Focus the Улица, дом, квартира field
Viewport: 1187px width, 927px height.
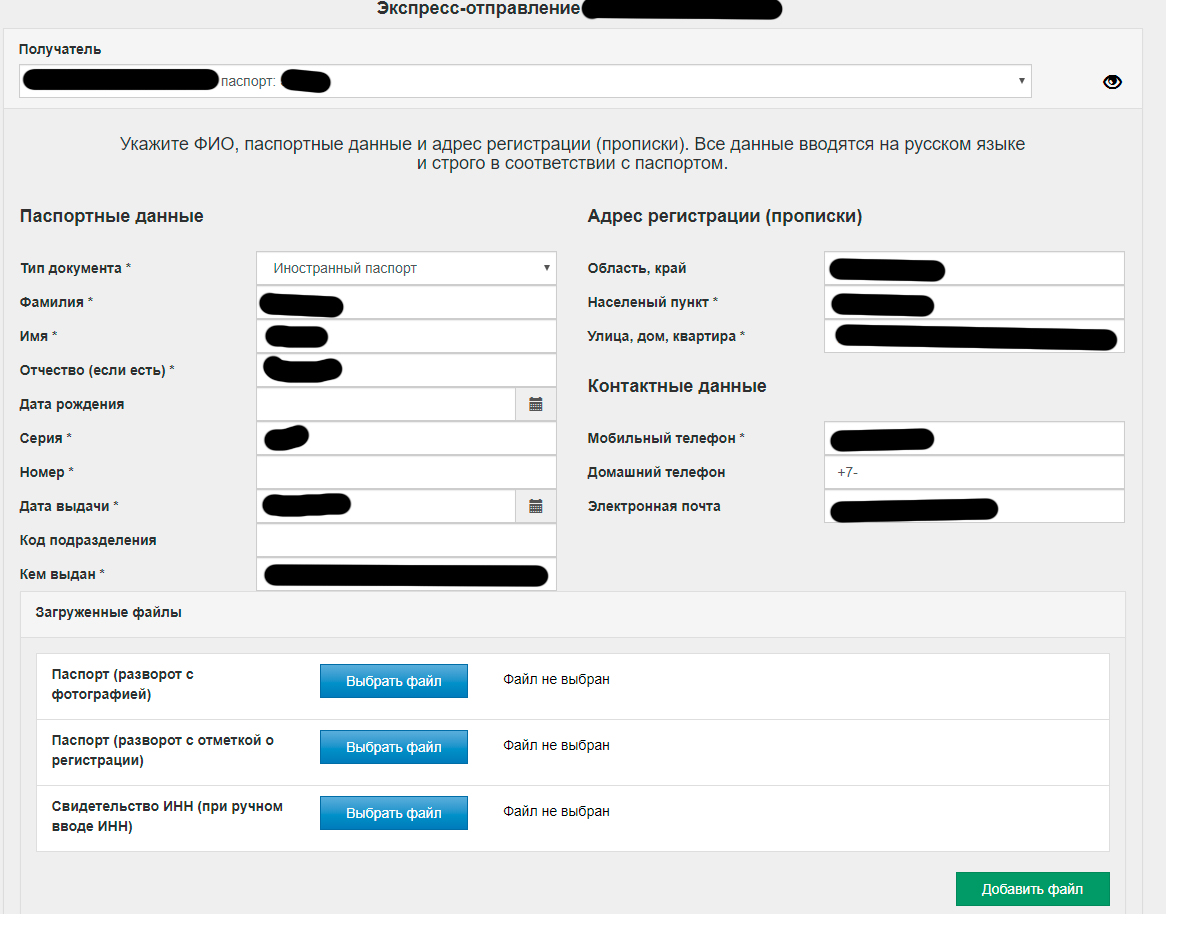coord(974,337)
